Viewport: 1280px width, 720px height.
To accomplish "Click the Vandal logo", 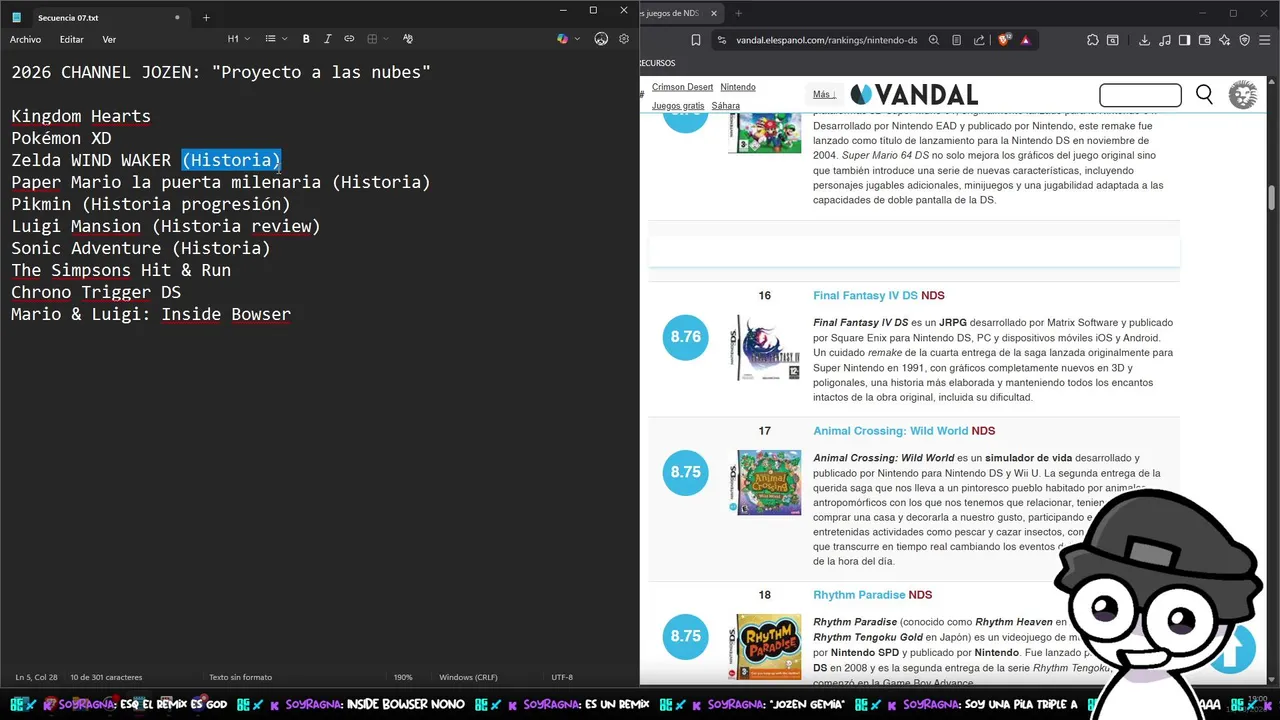I will 914,95.
